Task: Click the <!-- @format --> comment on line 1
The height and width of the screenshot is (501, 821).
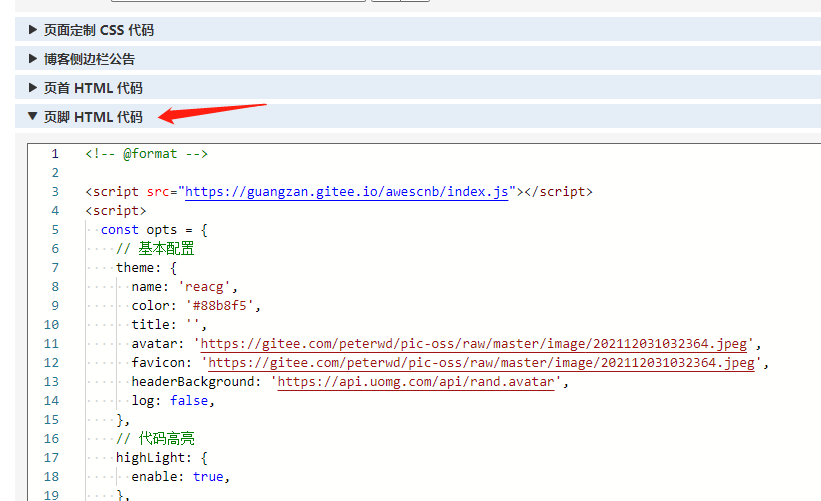Action: tap(147, 154)
